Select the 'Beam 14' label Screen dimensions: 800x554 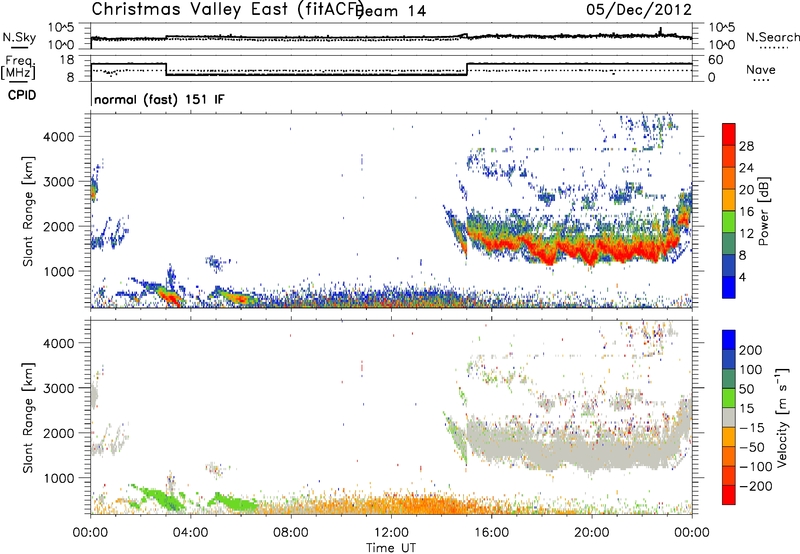(393, 11)
